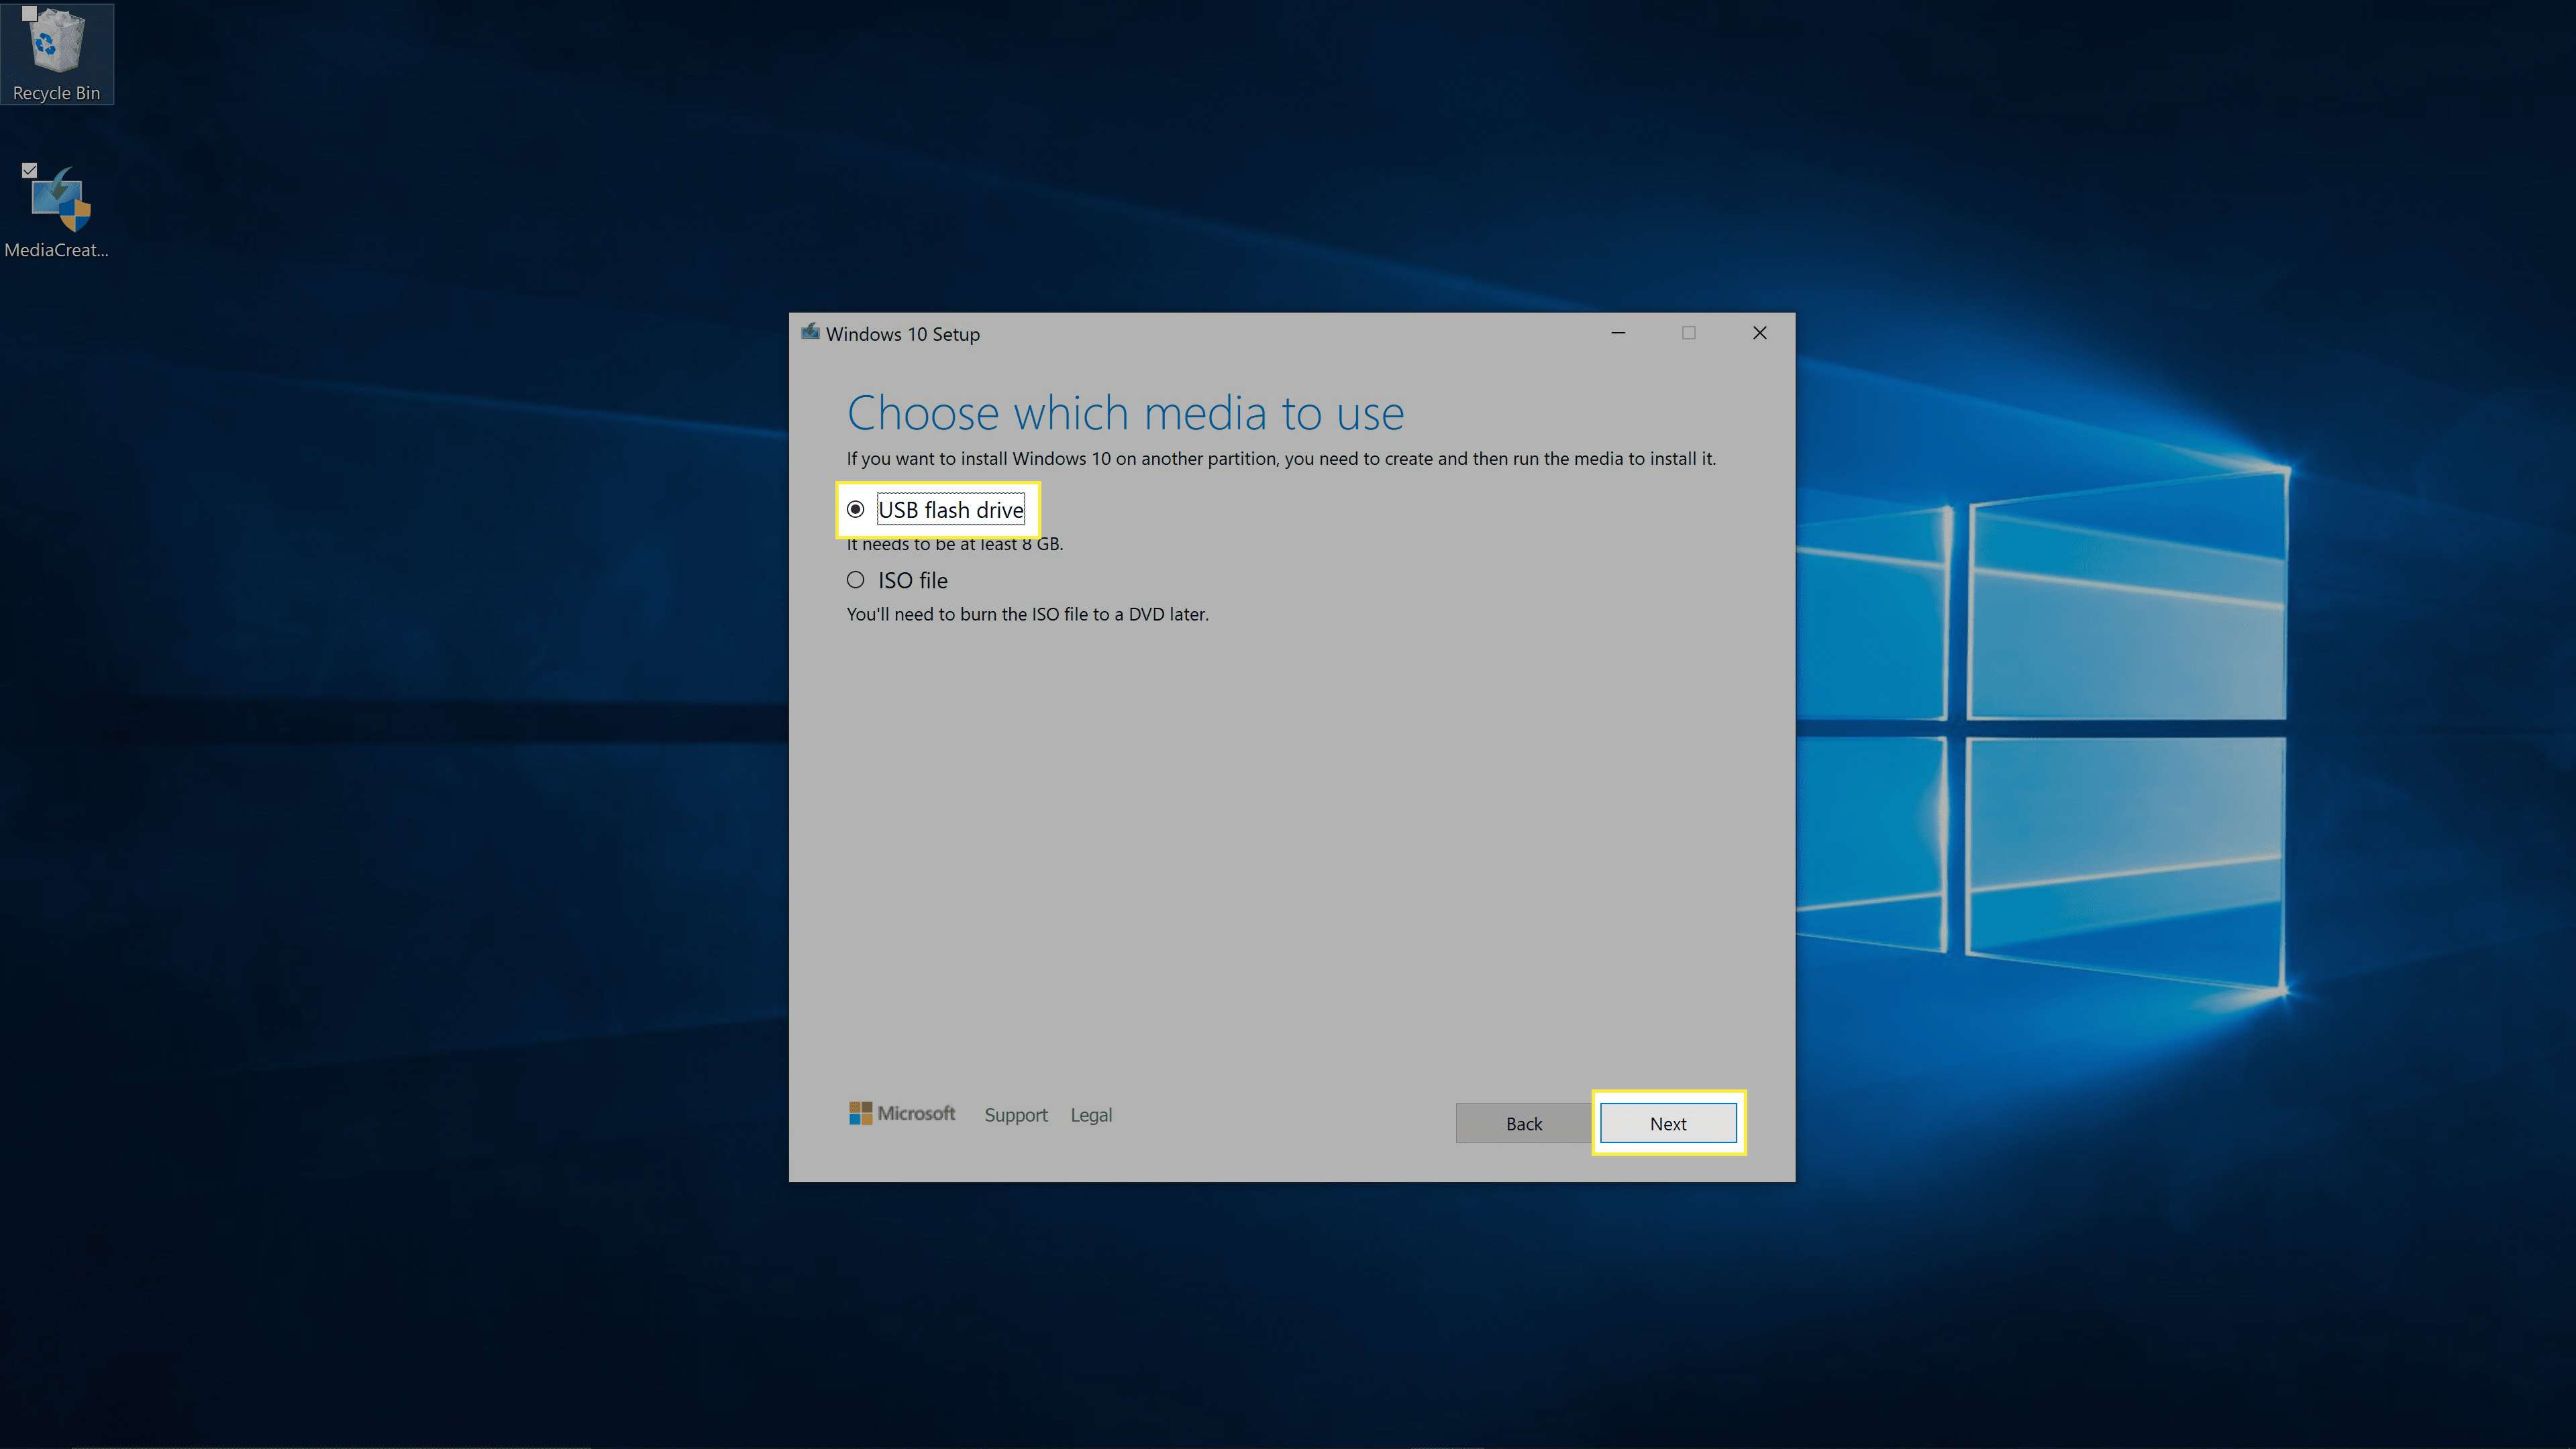Select the MediaCreationTool desktop icon

[x=57, y=212]
